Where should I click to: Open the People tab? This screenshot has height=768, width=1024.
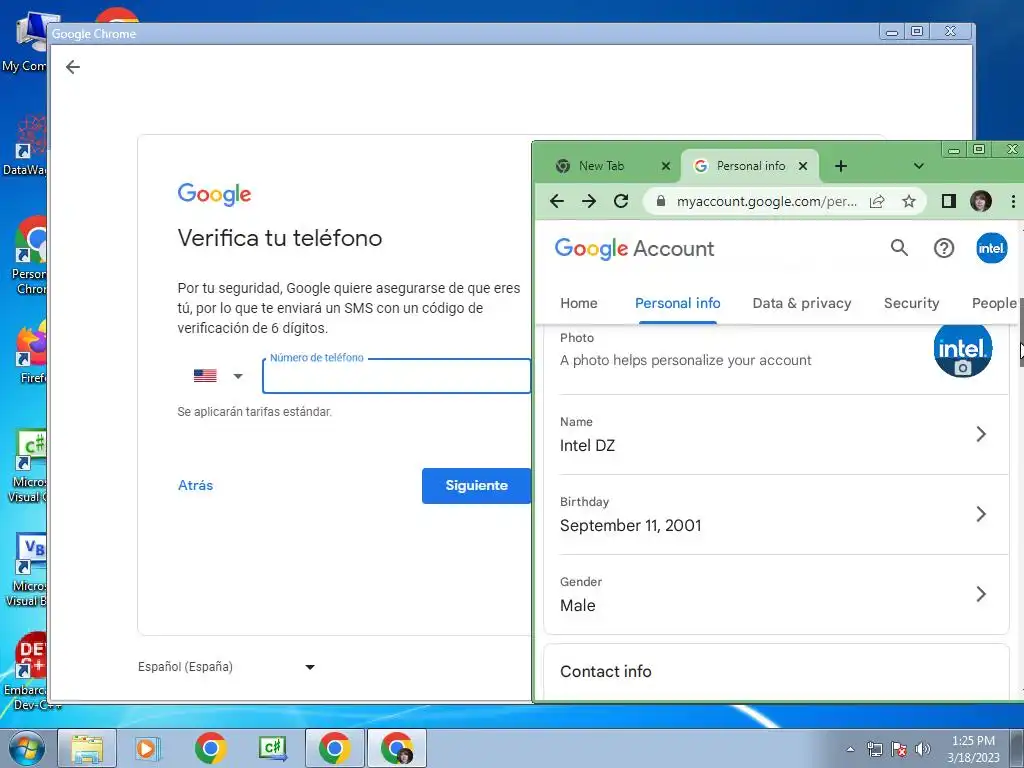994,303
